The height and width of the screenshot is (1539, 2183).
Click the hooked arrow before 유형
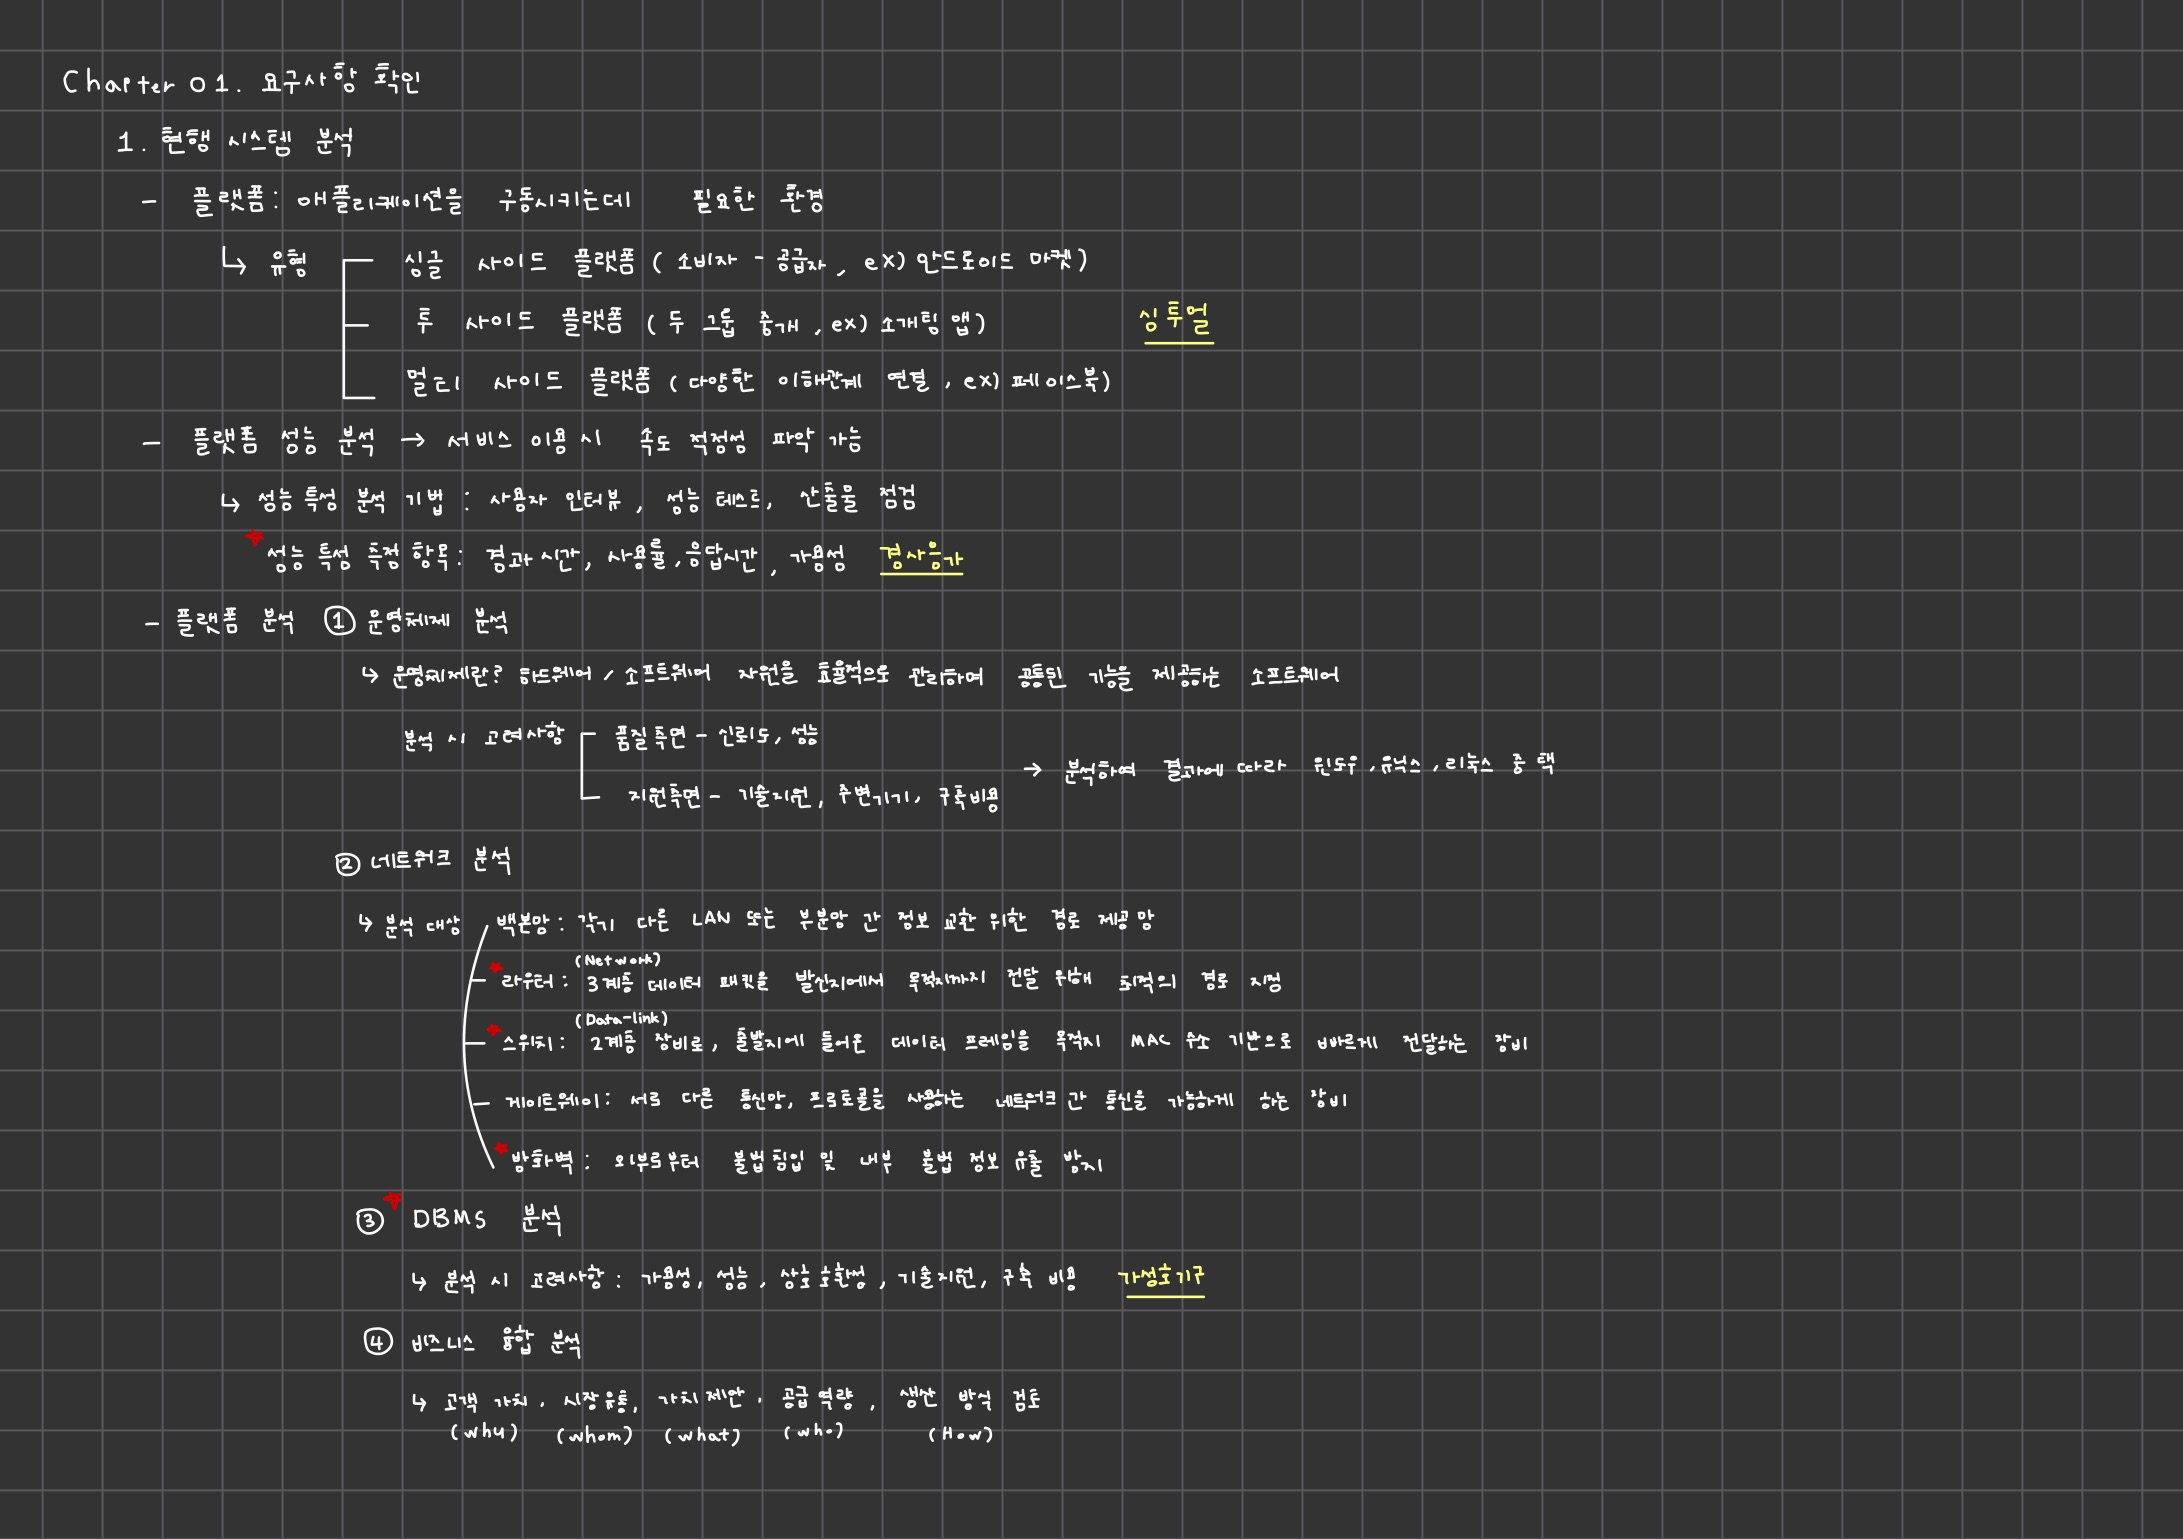(234, 263)
